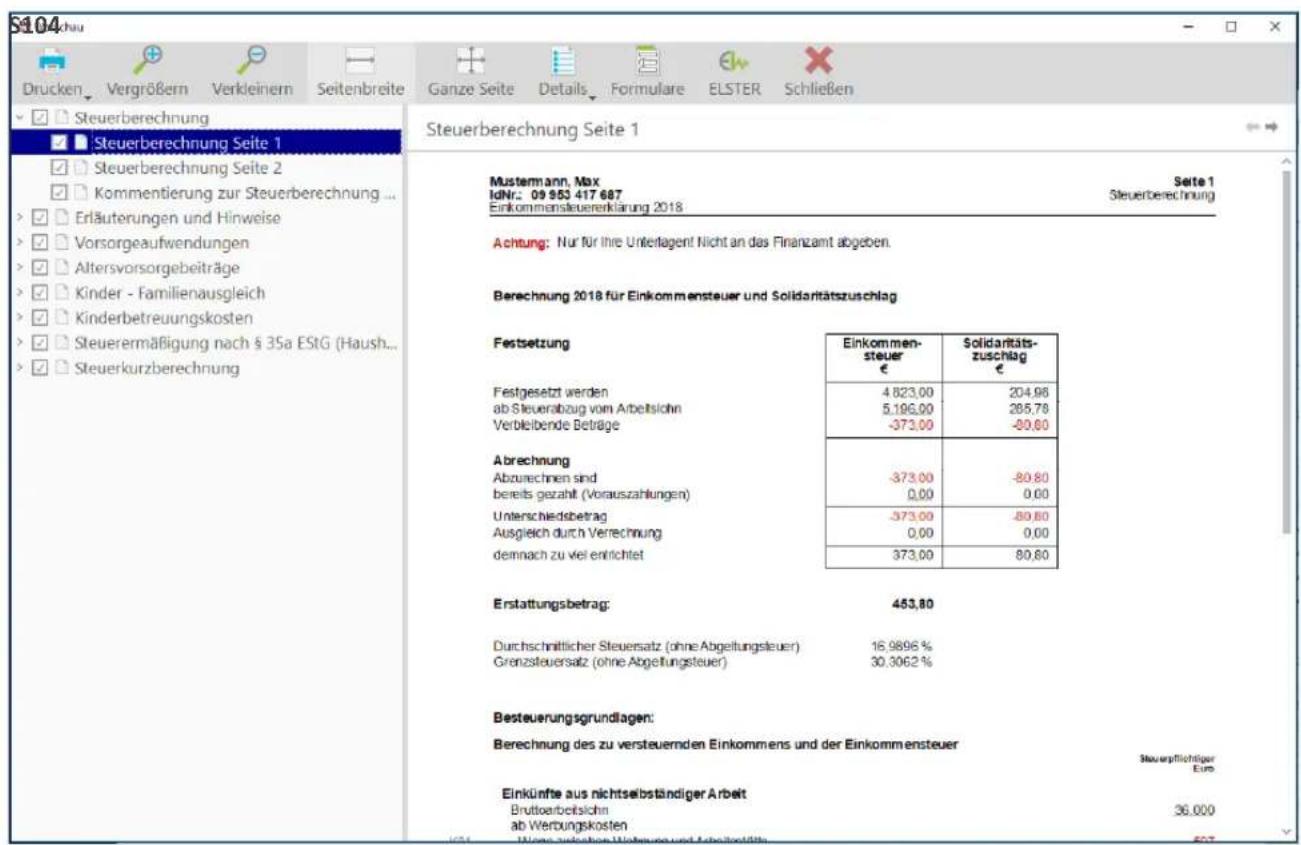1301x845 pixels.
Task: Go to next page arrow in header
Action: click(x=1272, y=128)
